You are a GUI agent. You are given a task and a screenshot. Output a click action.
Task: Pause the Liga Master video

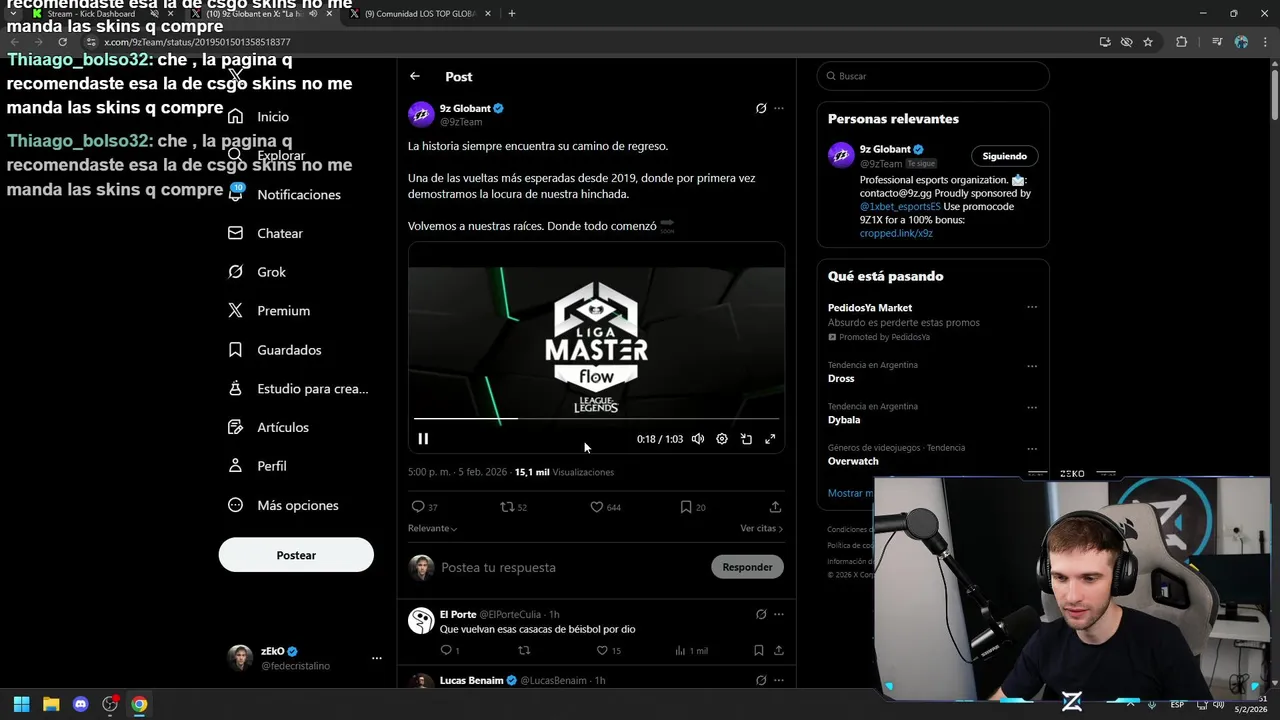pyautogui.click(x=423, y=439)
